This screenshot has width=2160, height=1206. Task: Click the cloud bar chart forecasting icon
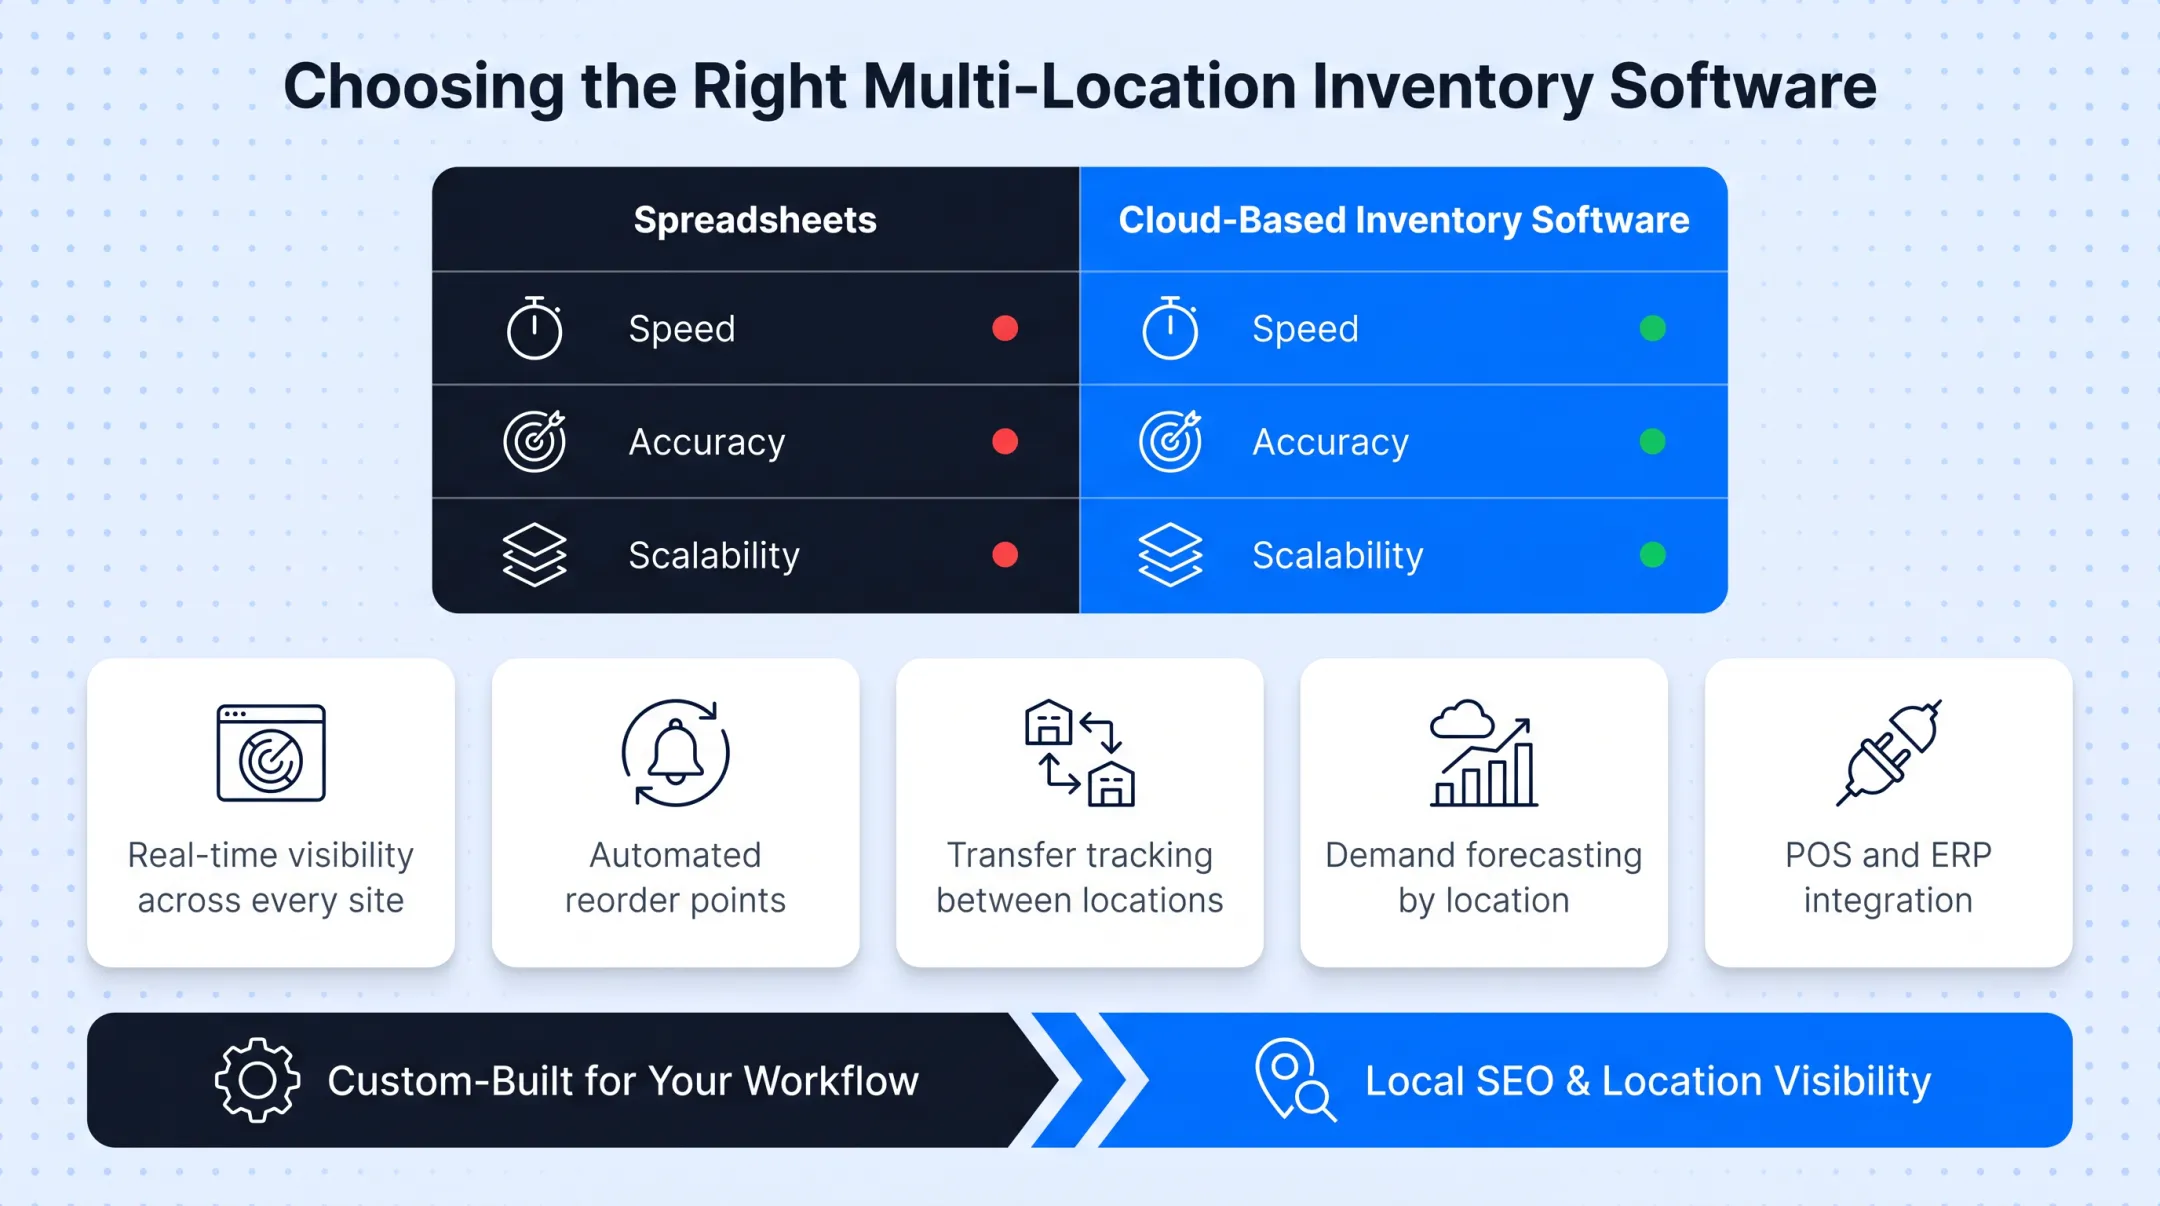tap(1484, 753)
